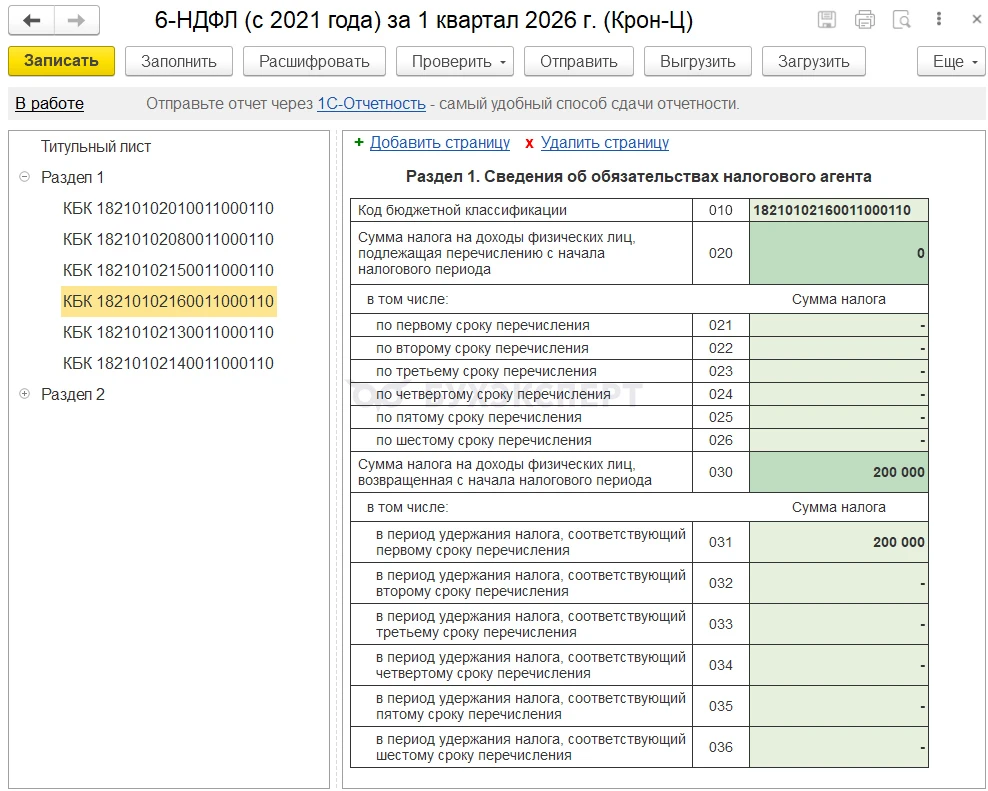The width and height of the screenshot is (988, 791).
Task: Click the Добавить страницу link
Action: click(440, 142)
